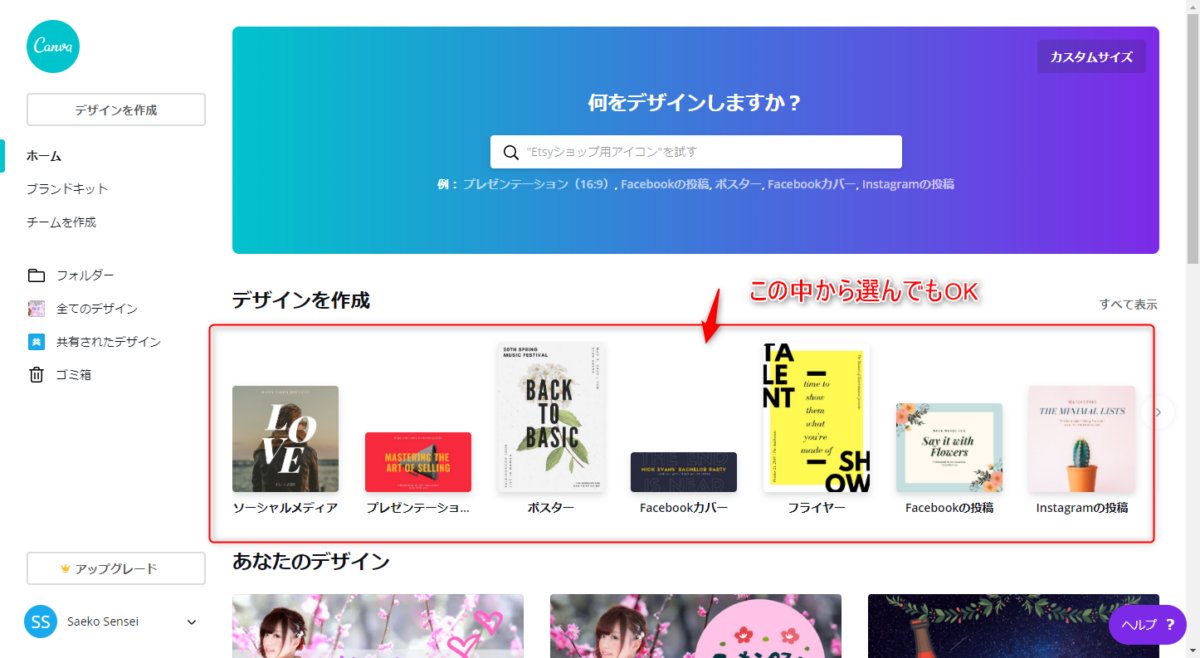1200x658 pixels.
Task: Click the SS profile avatar
Action: (x=41, y=622)
